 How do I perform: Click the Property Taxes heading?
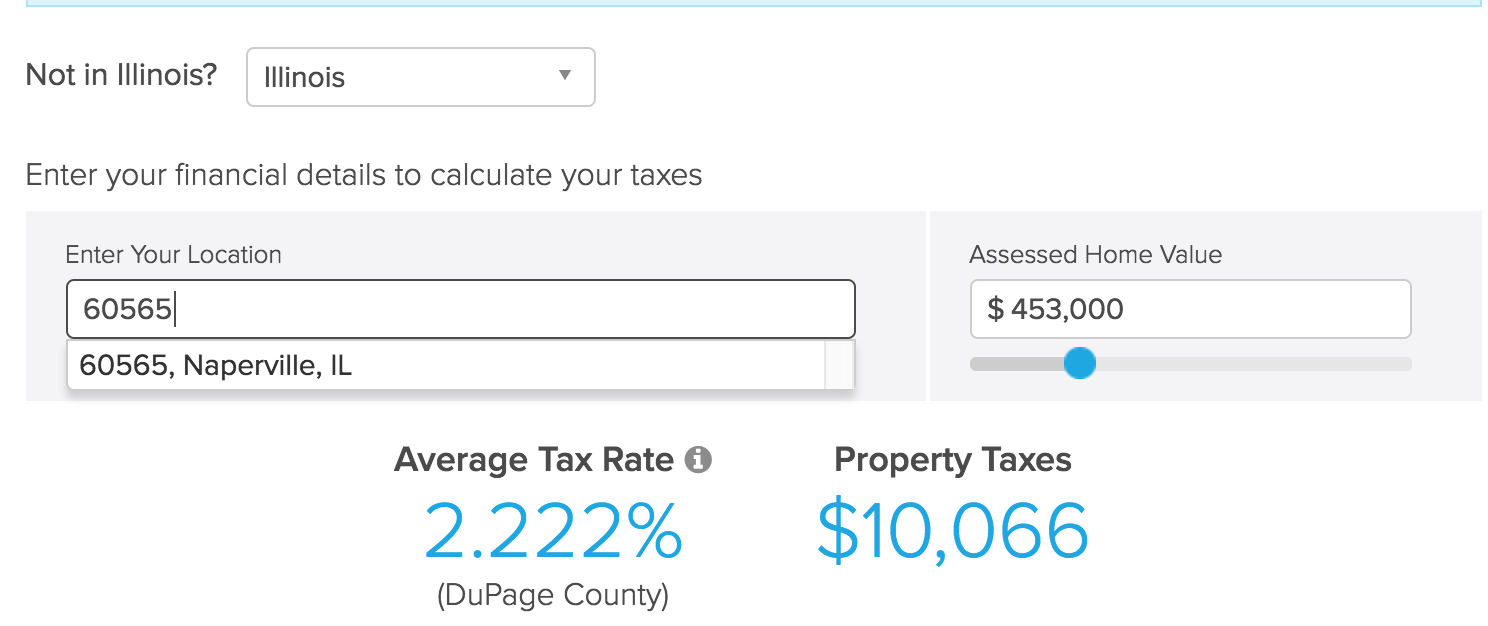[x=953, y=460]
